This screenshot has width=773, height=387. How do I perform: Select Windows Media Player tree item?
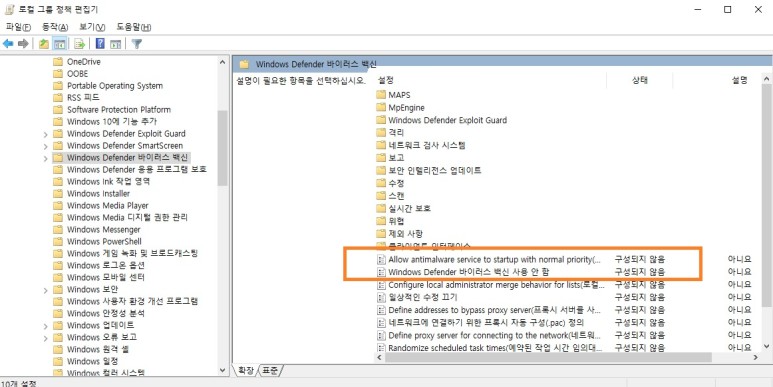click(107, 205)
